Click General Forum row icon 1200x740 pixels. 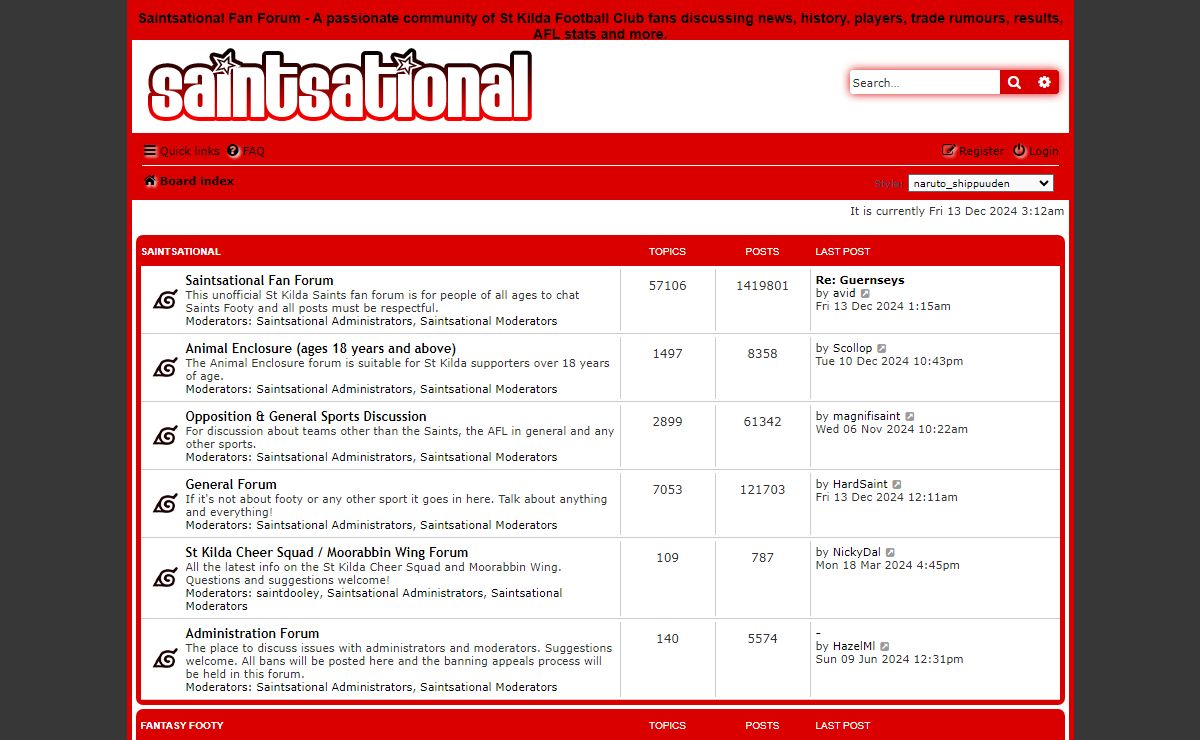coord(165,503)
